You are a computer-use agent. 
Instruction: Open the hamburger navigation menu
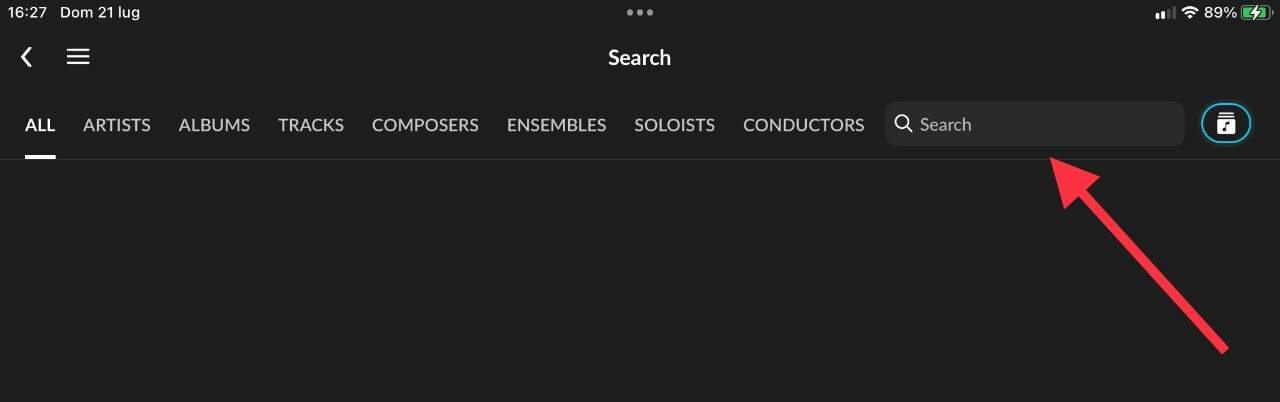pos(78,57)
